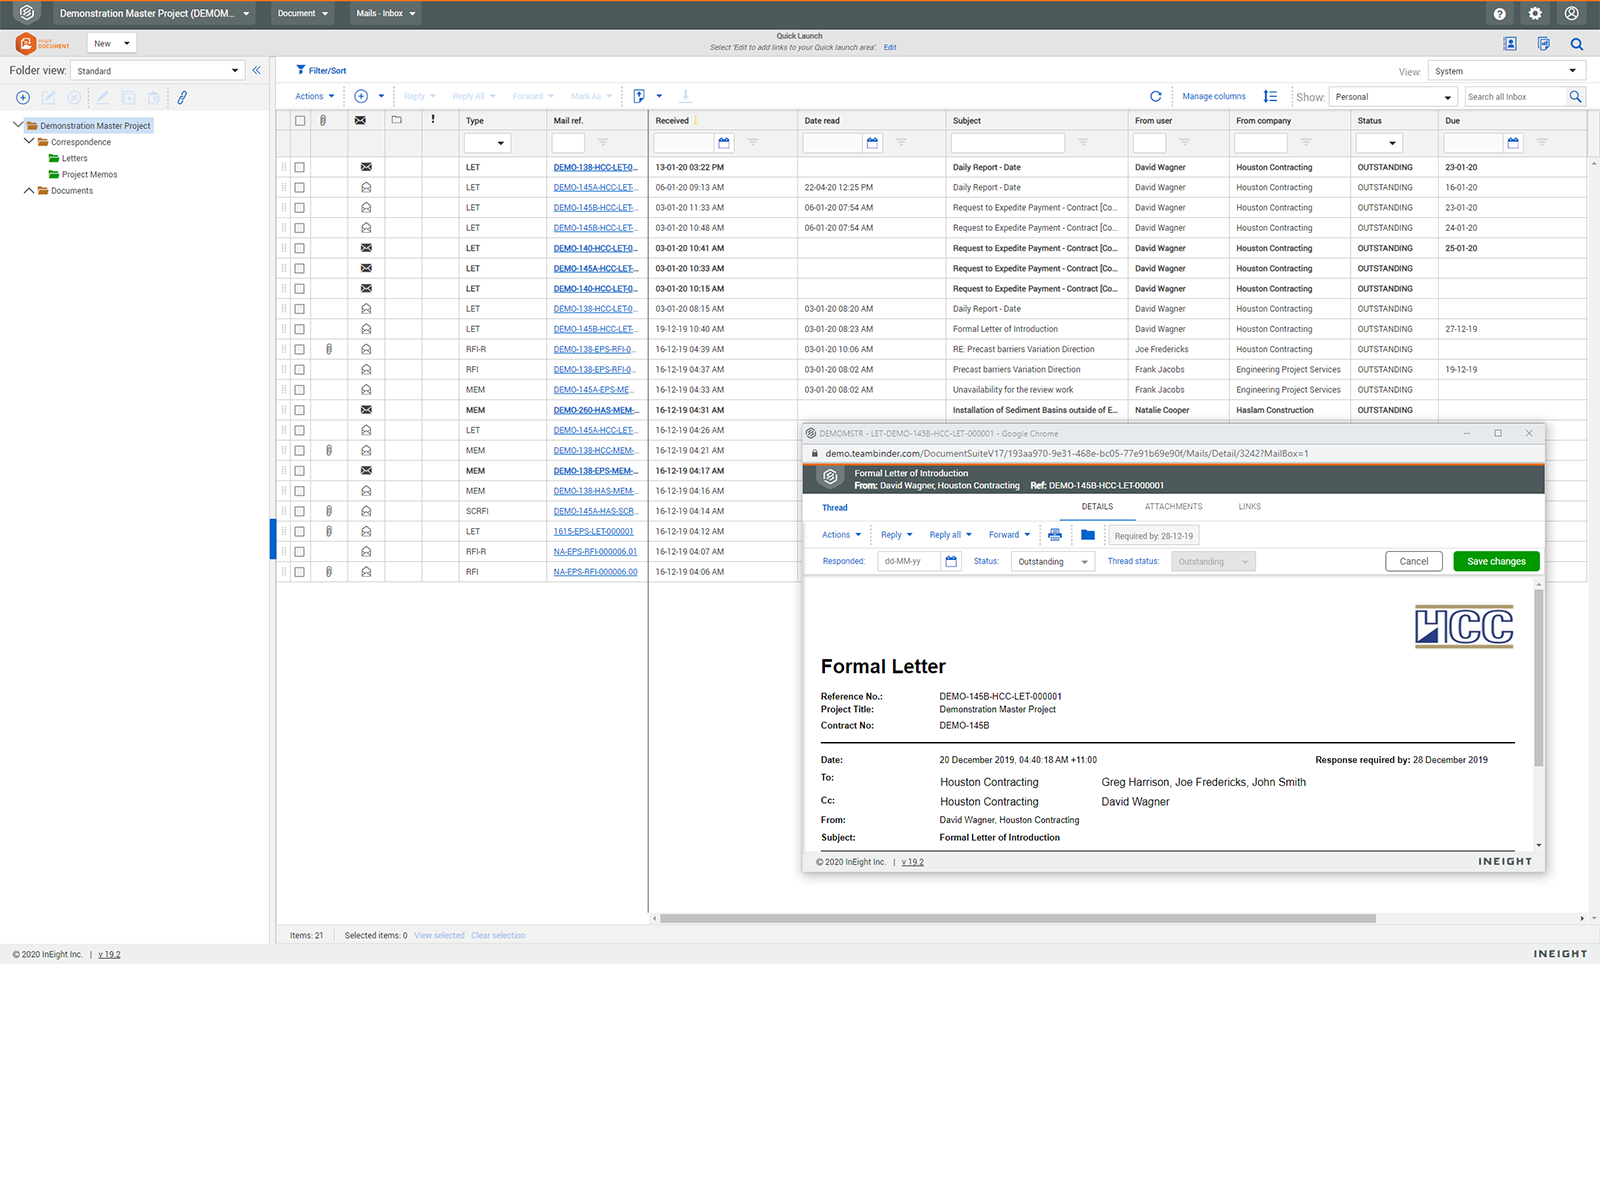Switch to the Attachments tab
The image size is (1600, 1200).
tap(1173, 507)
